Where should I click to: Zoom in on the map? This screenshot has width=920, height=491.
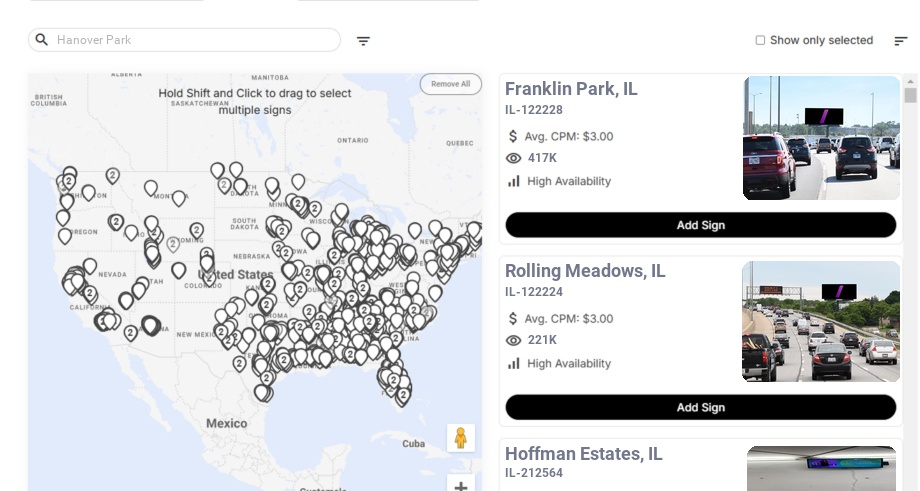point(461,486)
